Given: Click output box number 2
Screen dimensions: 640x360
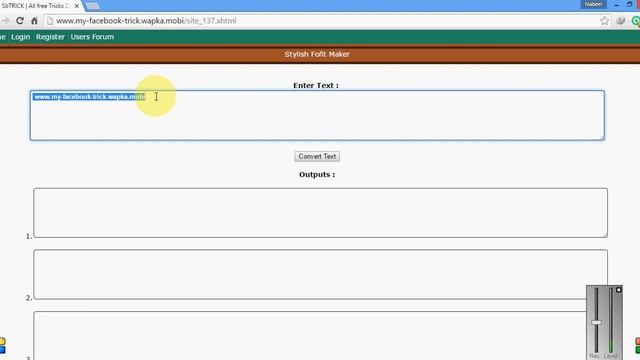Looking at the screenshot, I should click(320, 274).
